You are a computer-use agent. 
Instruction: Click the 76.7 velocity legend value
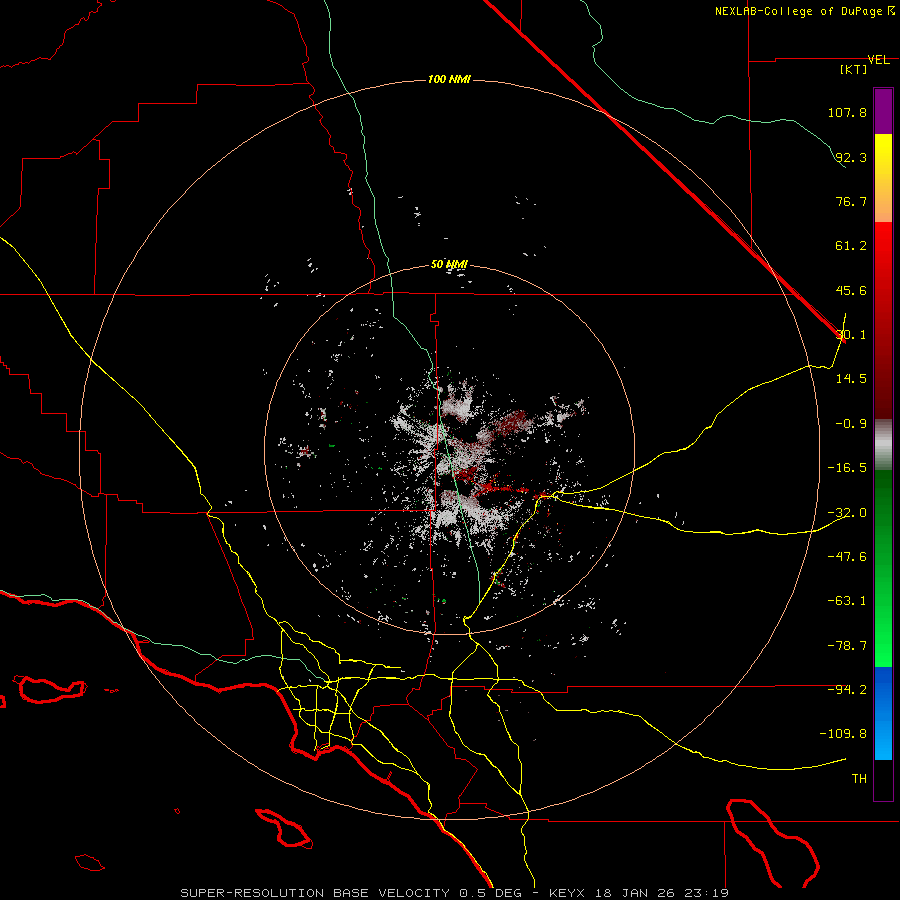[851, 201]
